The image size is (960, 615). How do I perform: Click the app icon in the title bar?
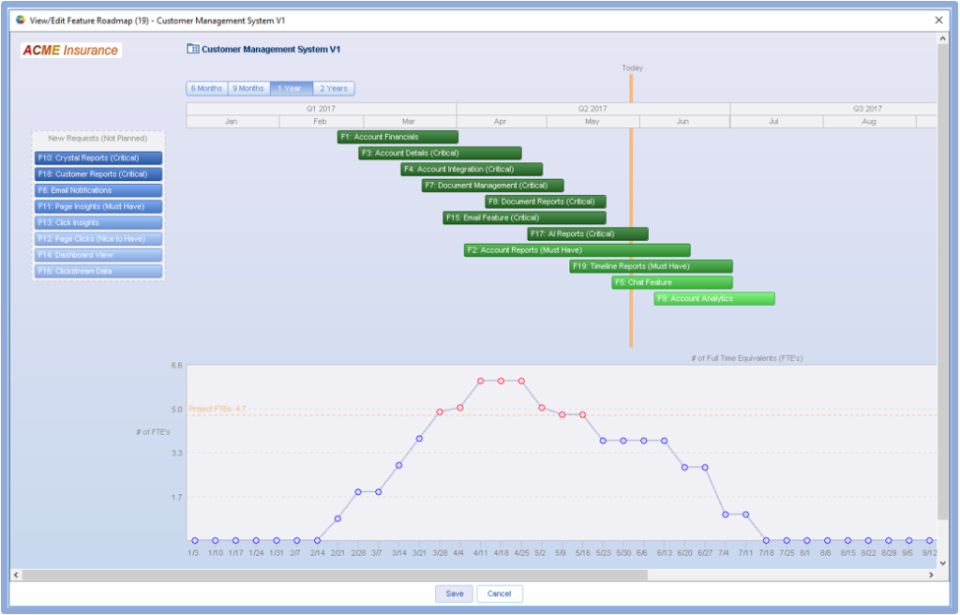20,20
